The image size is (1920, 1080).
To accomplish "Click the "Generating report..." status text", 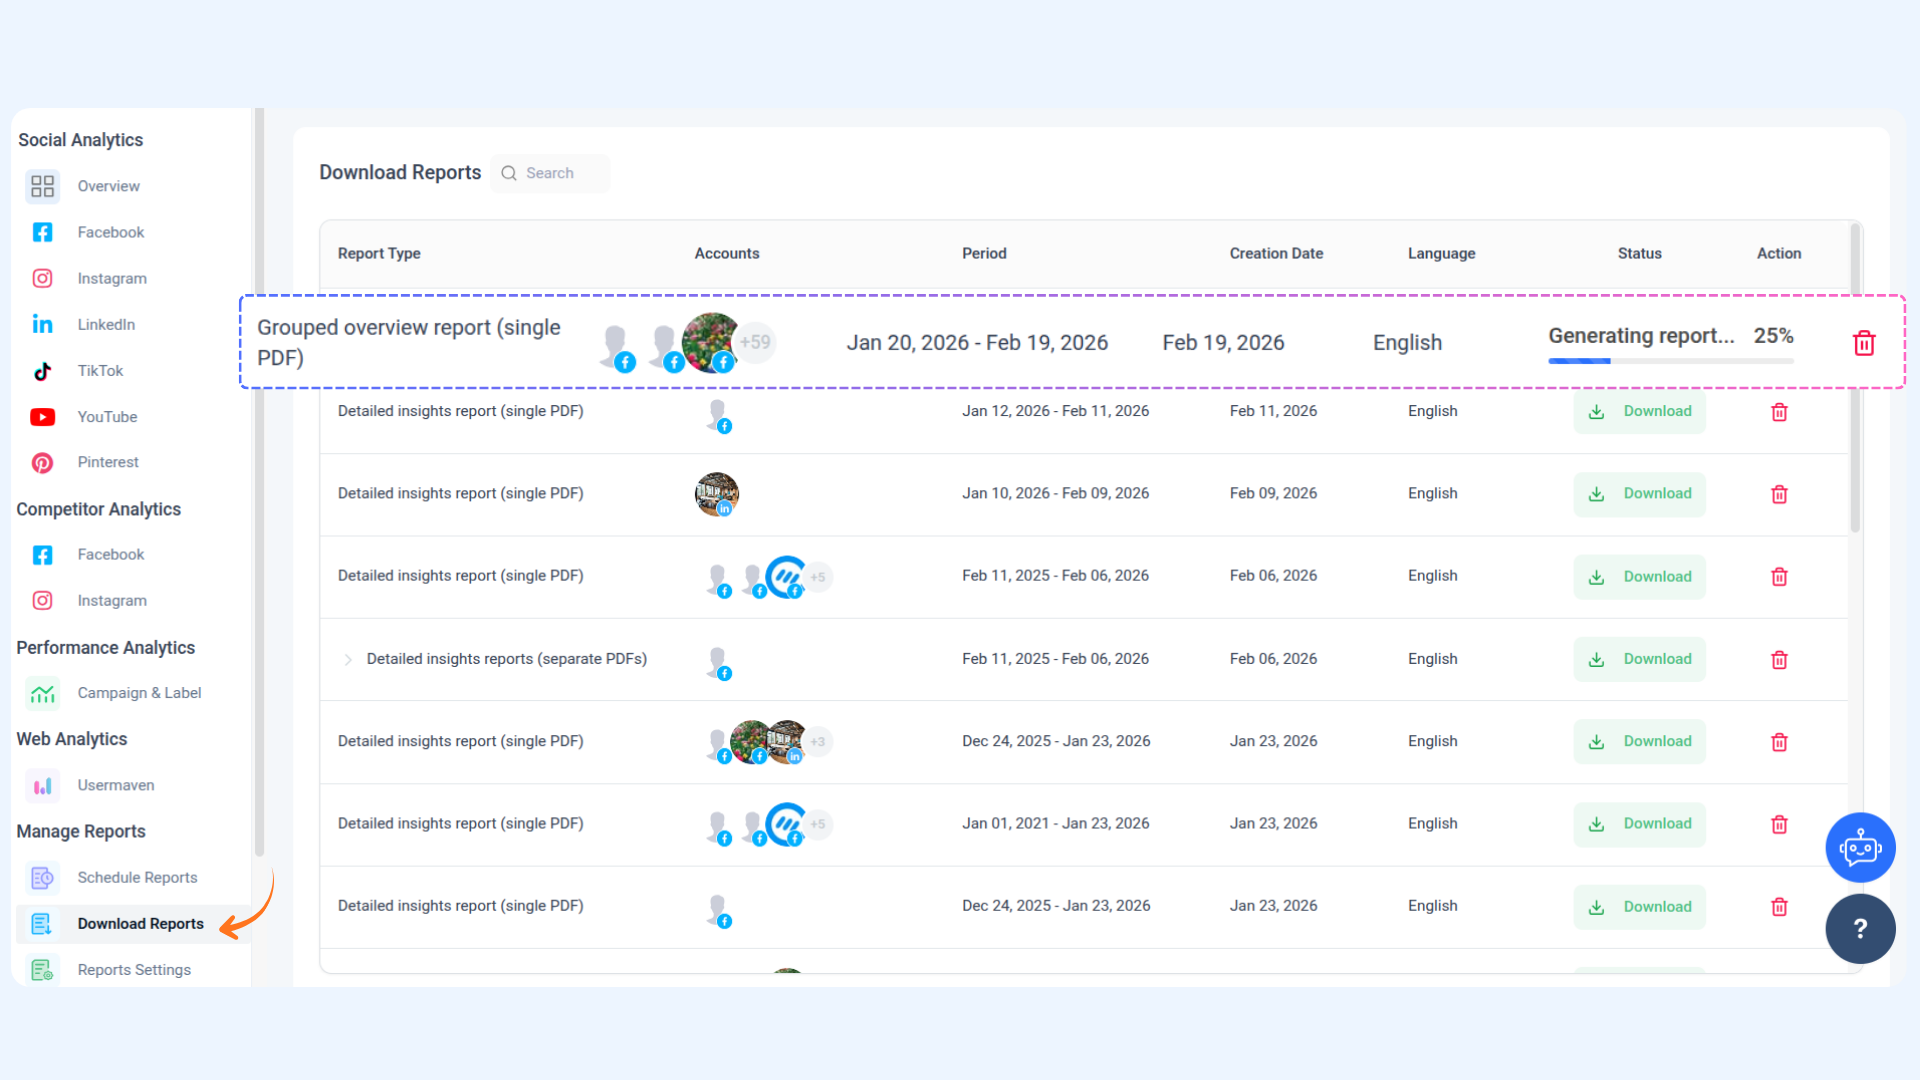I will 1641,336.
